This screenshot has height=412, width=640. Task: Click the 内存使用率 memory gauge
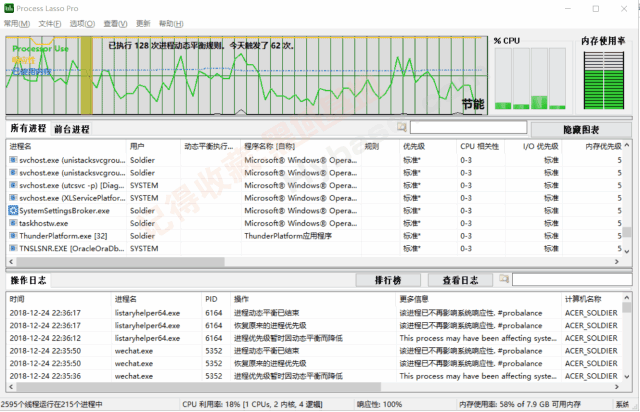[604, 80]
